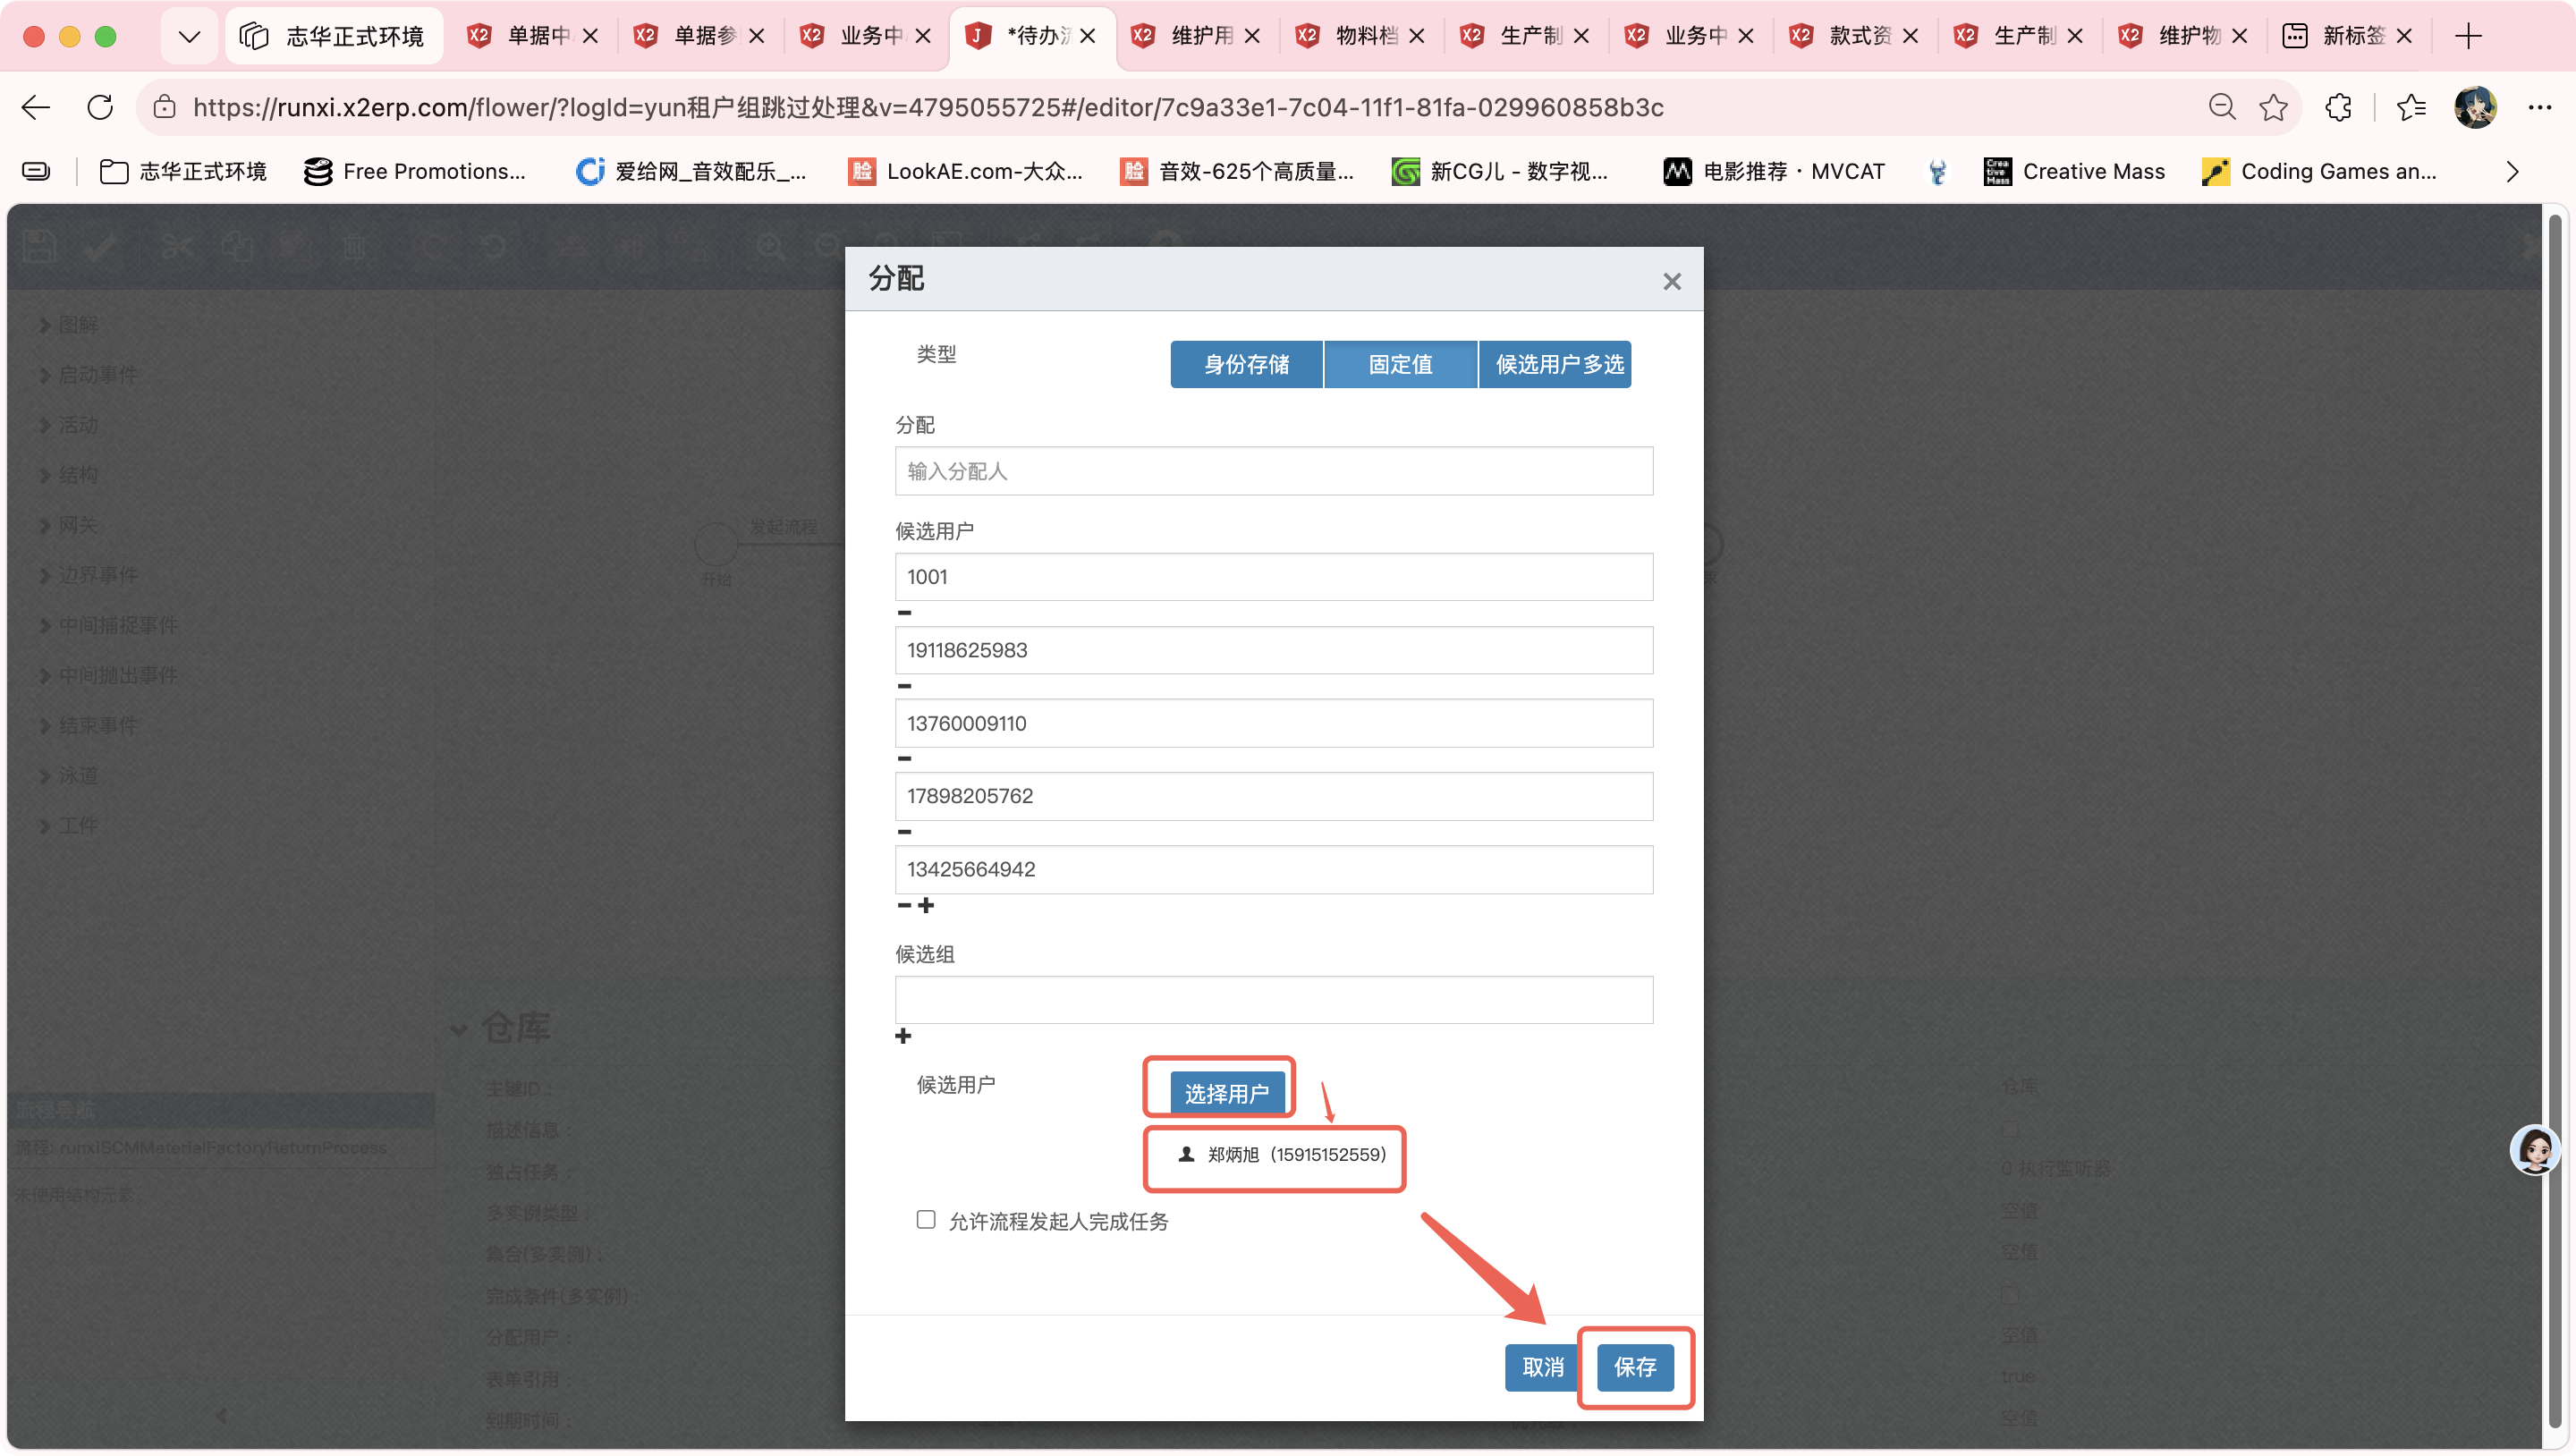Select the 候选用户多选 type option
The image size is (2576, 1456).
pos(1555,364)
